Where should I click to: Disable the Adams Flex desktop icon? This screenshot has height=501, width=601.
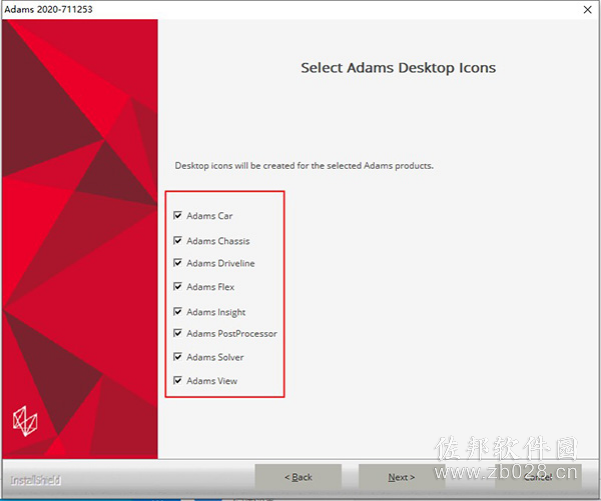(x=178, y=287)
